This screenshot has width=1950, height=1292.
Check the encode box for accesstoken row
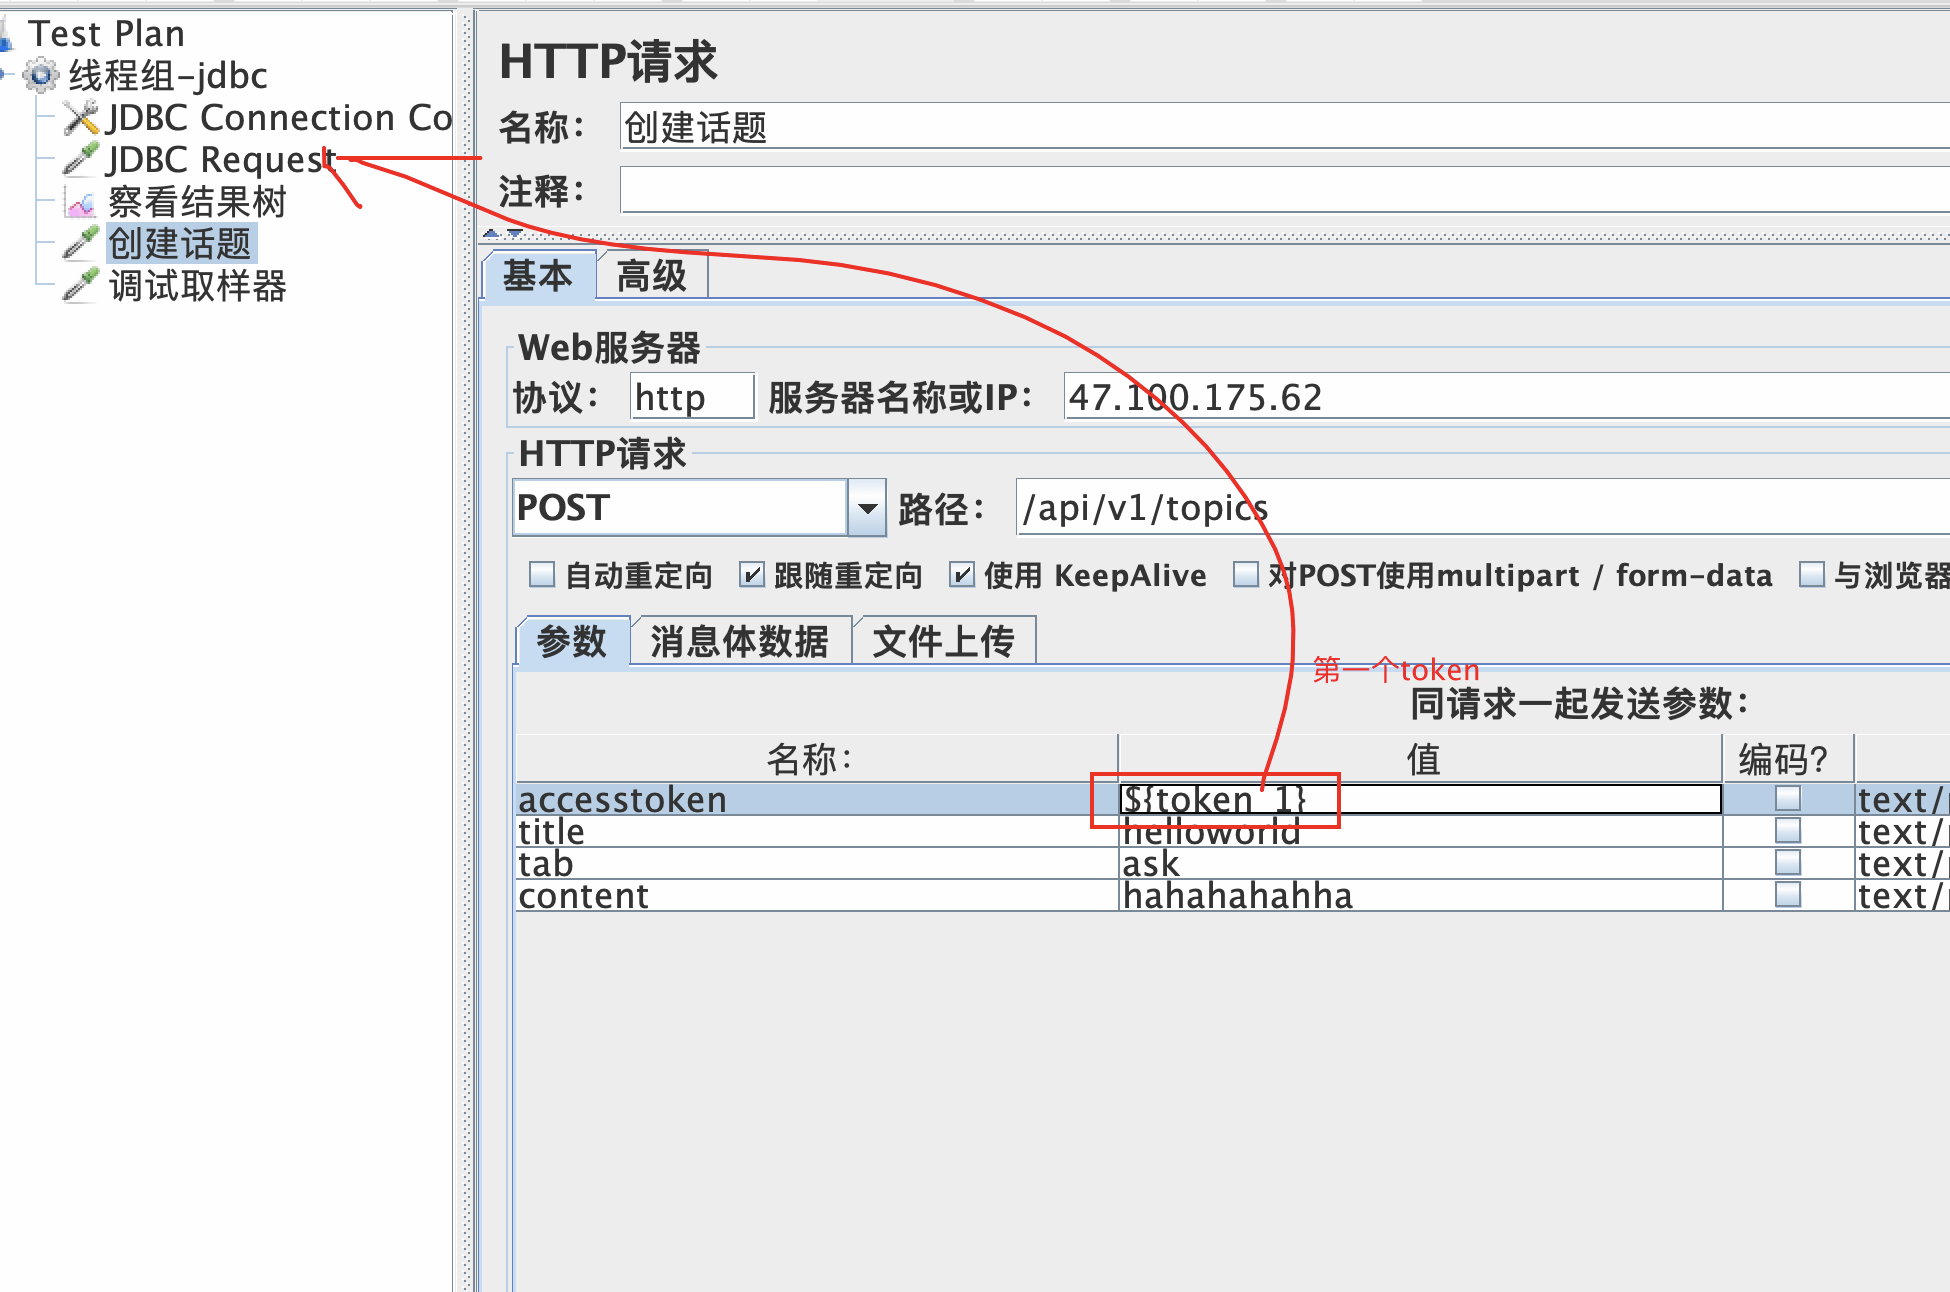1787,798
